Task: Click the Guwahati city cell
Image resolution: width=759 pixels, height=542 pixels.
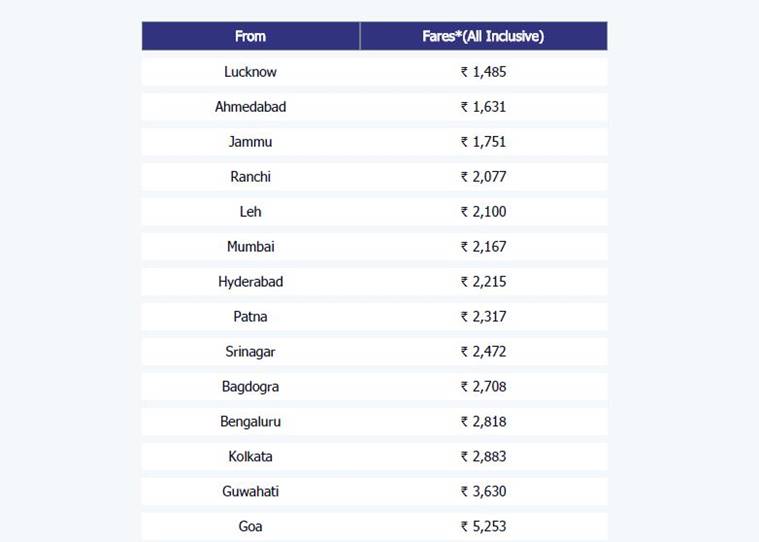Action: point(250,492)
